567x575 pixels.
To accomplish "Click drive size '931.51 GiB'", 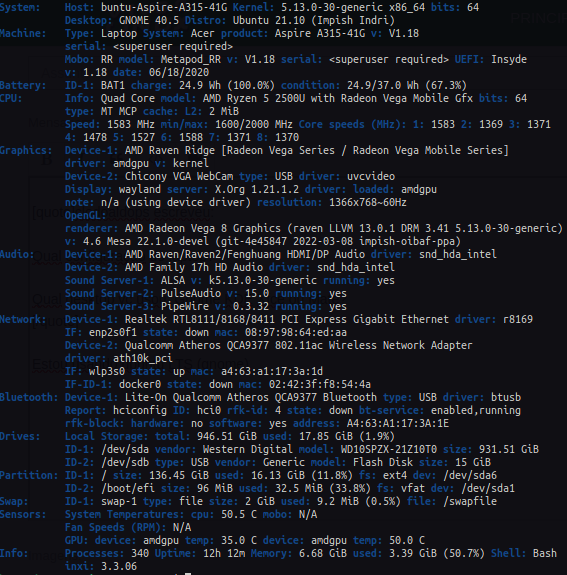I will (509, 450).
